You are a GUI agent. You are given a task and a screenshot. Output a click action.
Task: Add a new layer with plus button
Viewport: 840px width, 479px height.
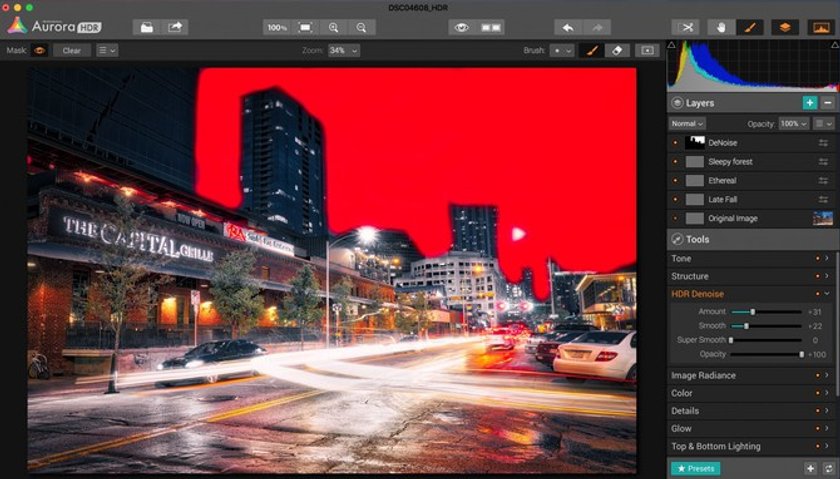(809, 102)
